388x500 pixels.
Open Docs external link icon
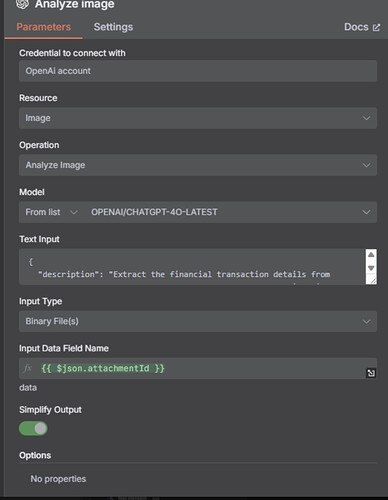tap(376, 27)
